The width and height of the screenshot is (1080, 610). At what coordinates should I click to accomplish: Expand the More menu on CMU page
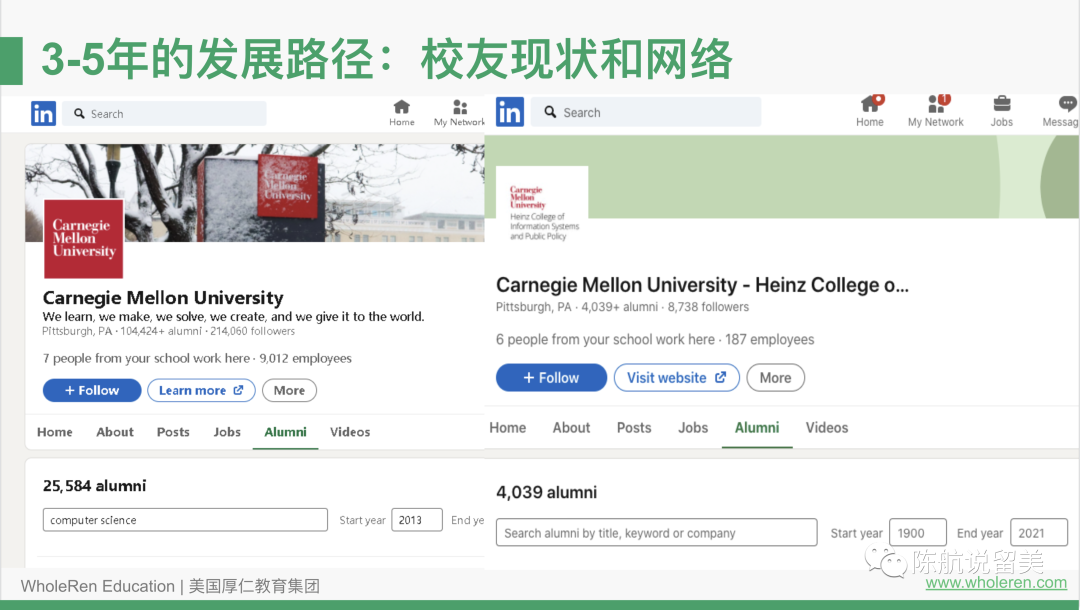(289, 390)
